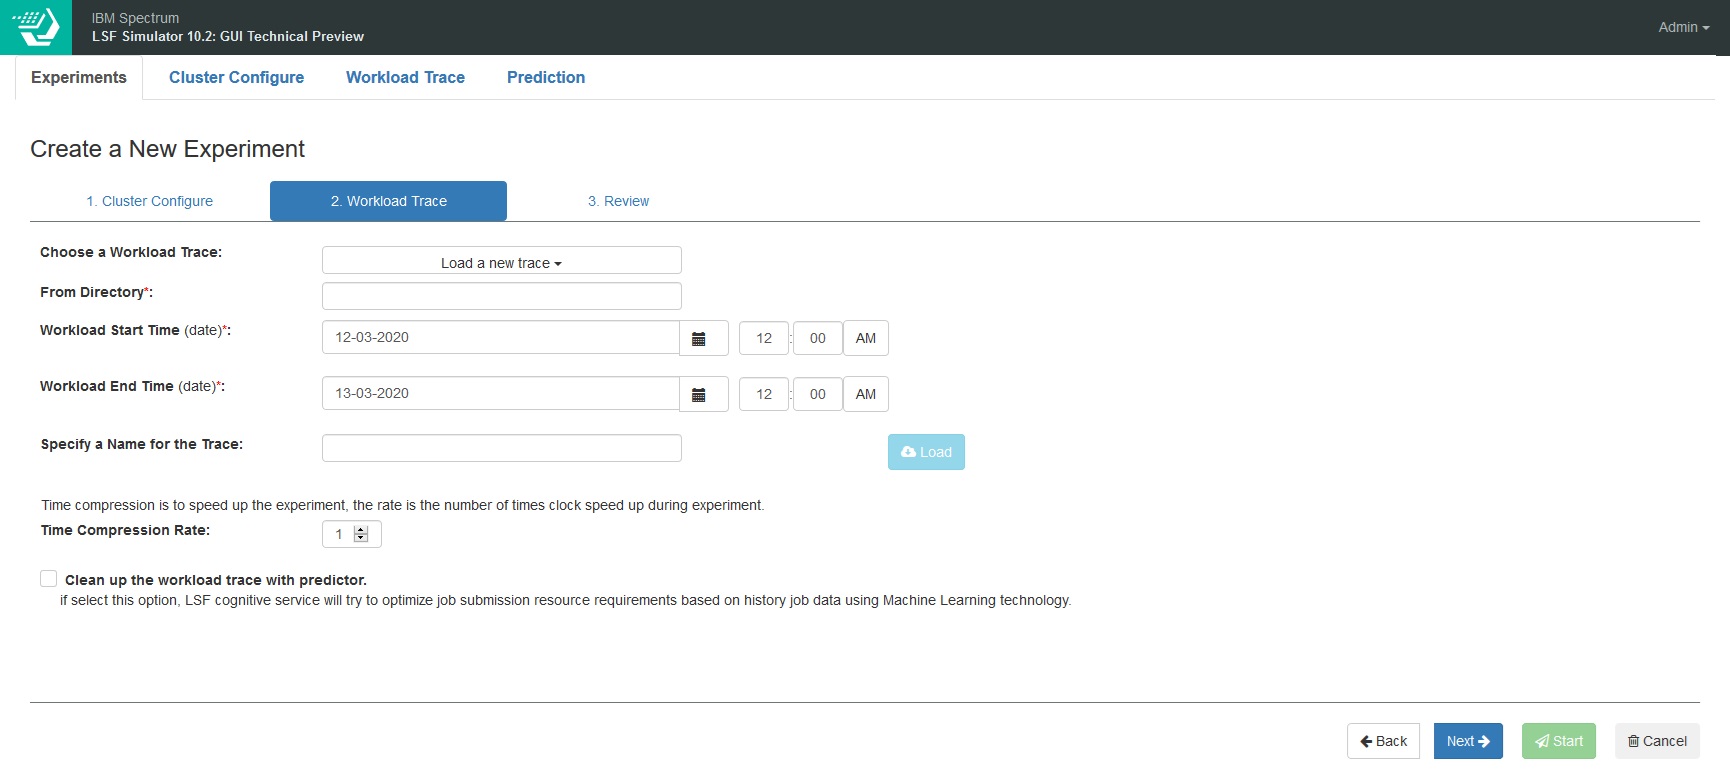Image resolution: width=1730 pixels, height=771 pixels.
Task: Click the 'Create a New Experiment' heading
Action: tap(167, 149)
